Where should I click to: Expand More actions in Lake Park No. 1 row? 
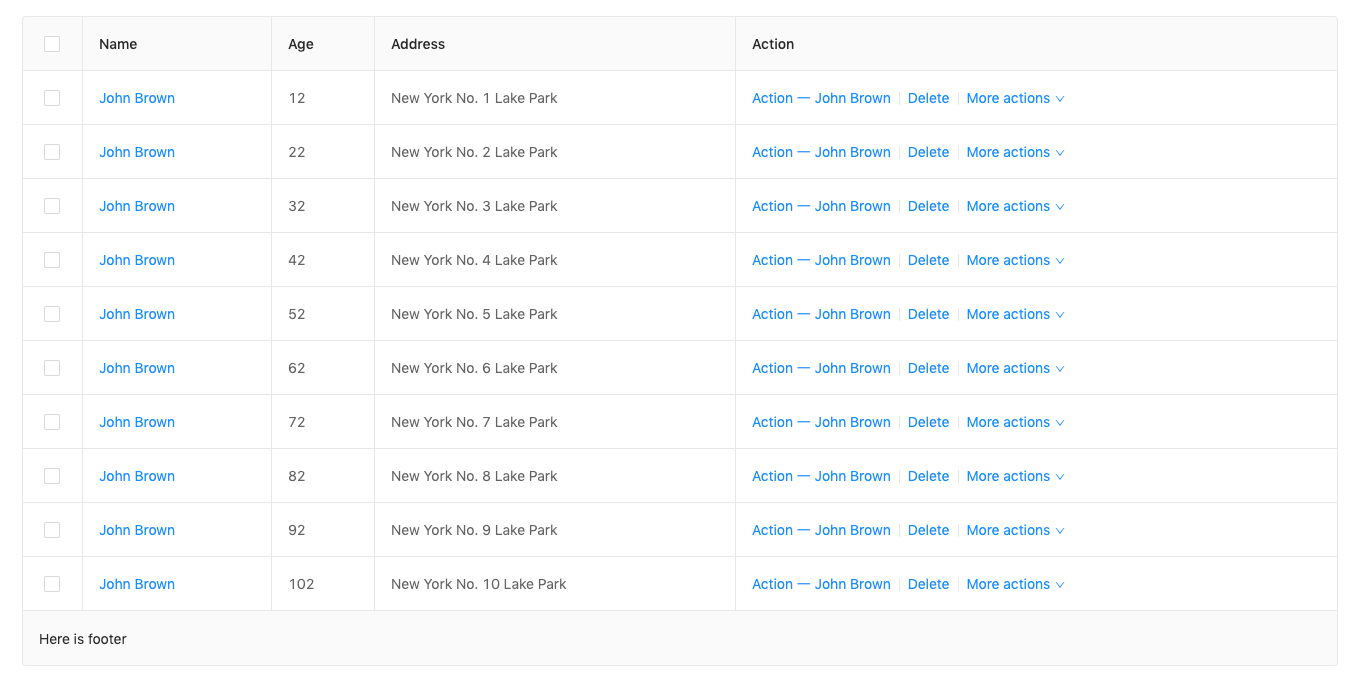coord(1014,98)
